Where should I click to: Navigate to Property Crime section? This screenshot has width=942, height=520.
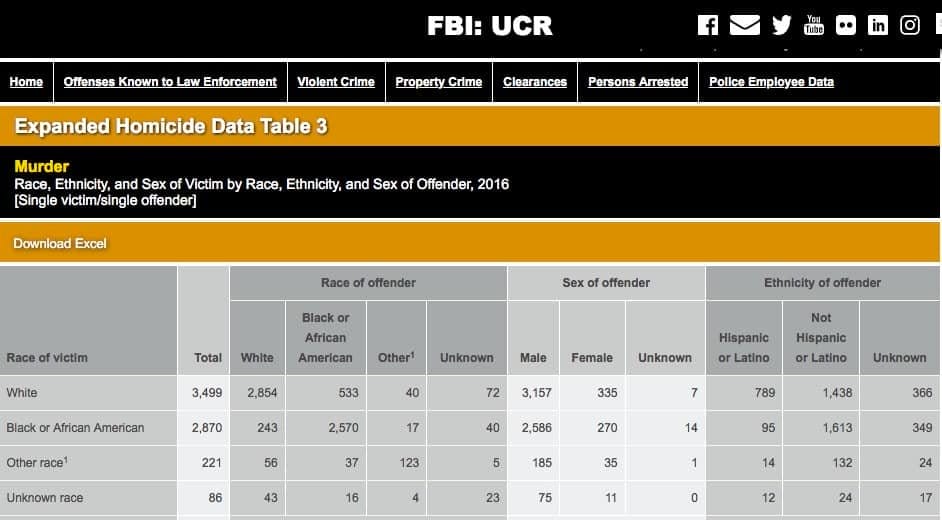click(x=438, y=82)
